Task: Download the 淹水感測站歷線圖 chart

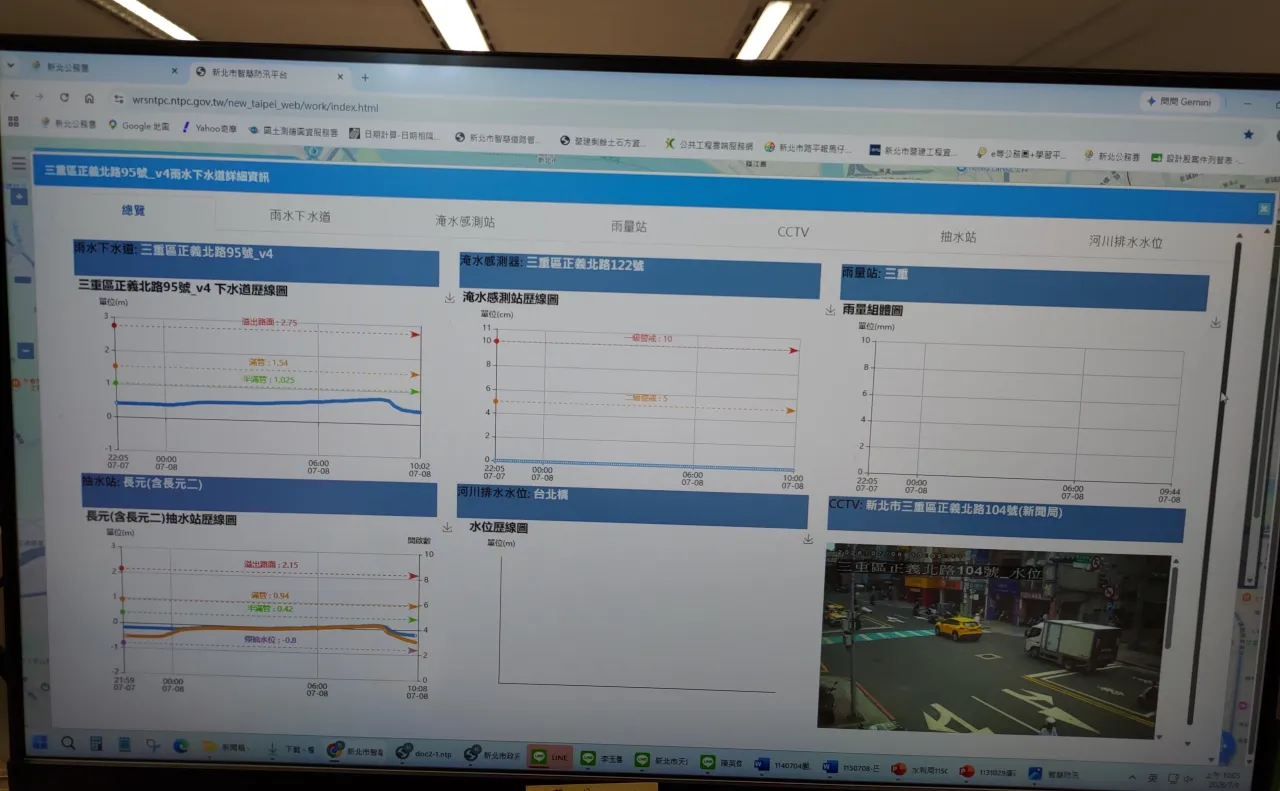Action: click(829, 310)
